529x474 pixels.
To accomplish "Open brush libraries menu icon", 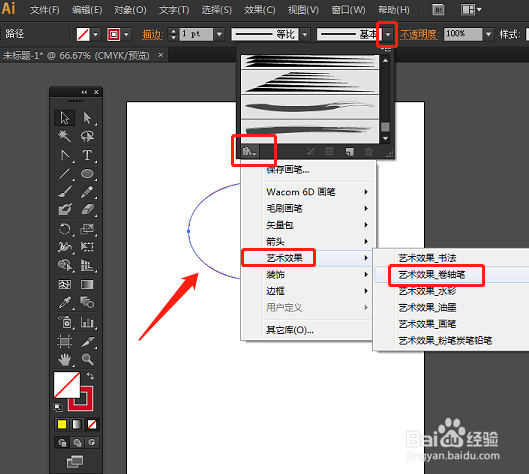I will pyautogui.click(x=249, y=151).
